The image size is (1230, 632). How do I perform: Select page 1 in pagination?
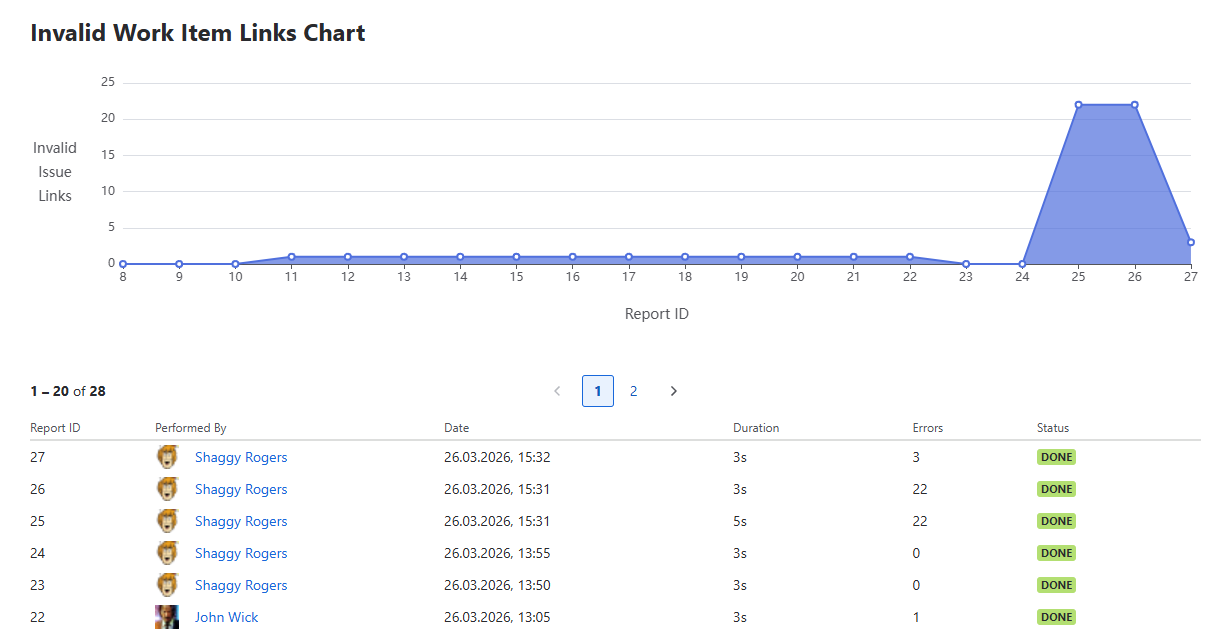[x=598, y=391]
